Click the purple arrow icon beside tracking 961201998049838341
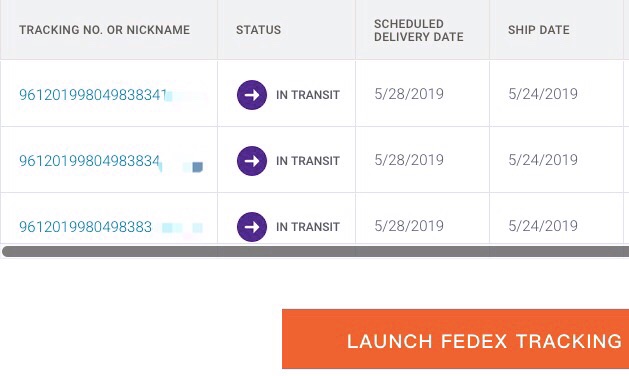Screen dimensions: 629x376 pyautogui.click(x=252, y=95)
